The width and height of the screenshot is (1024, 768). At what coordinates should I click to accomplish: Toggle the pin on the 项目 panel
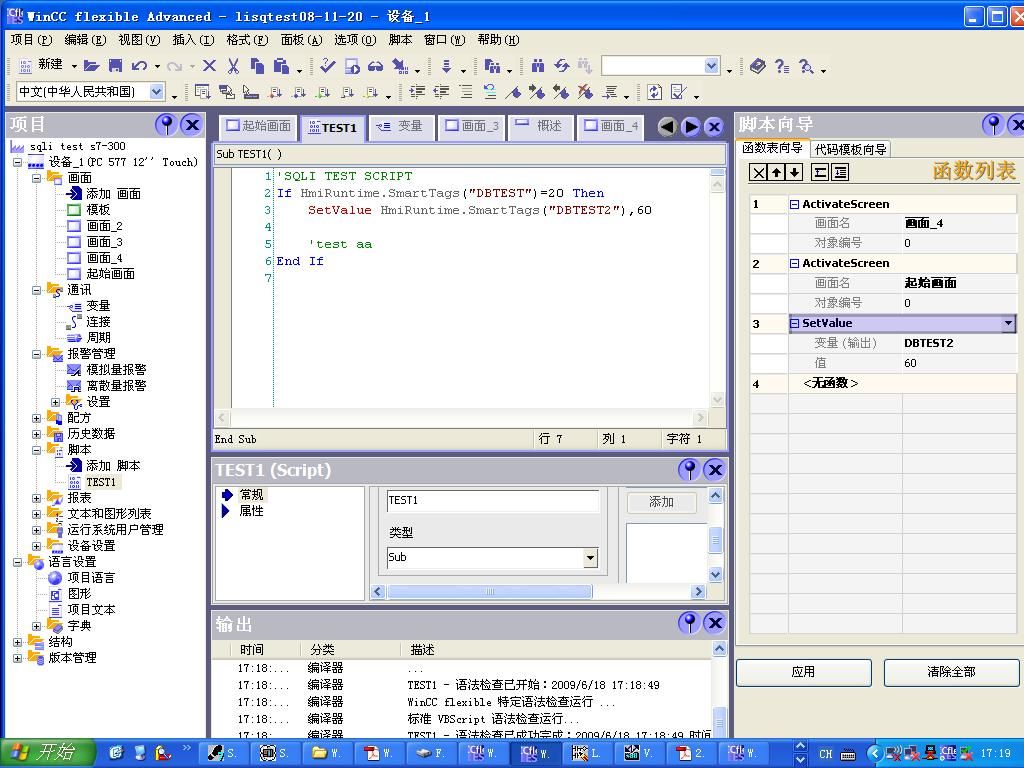point(167,124)
